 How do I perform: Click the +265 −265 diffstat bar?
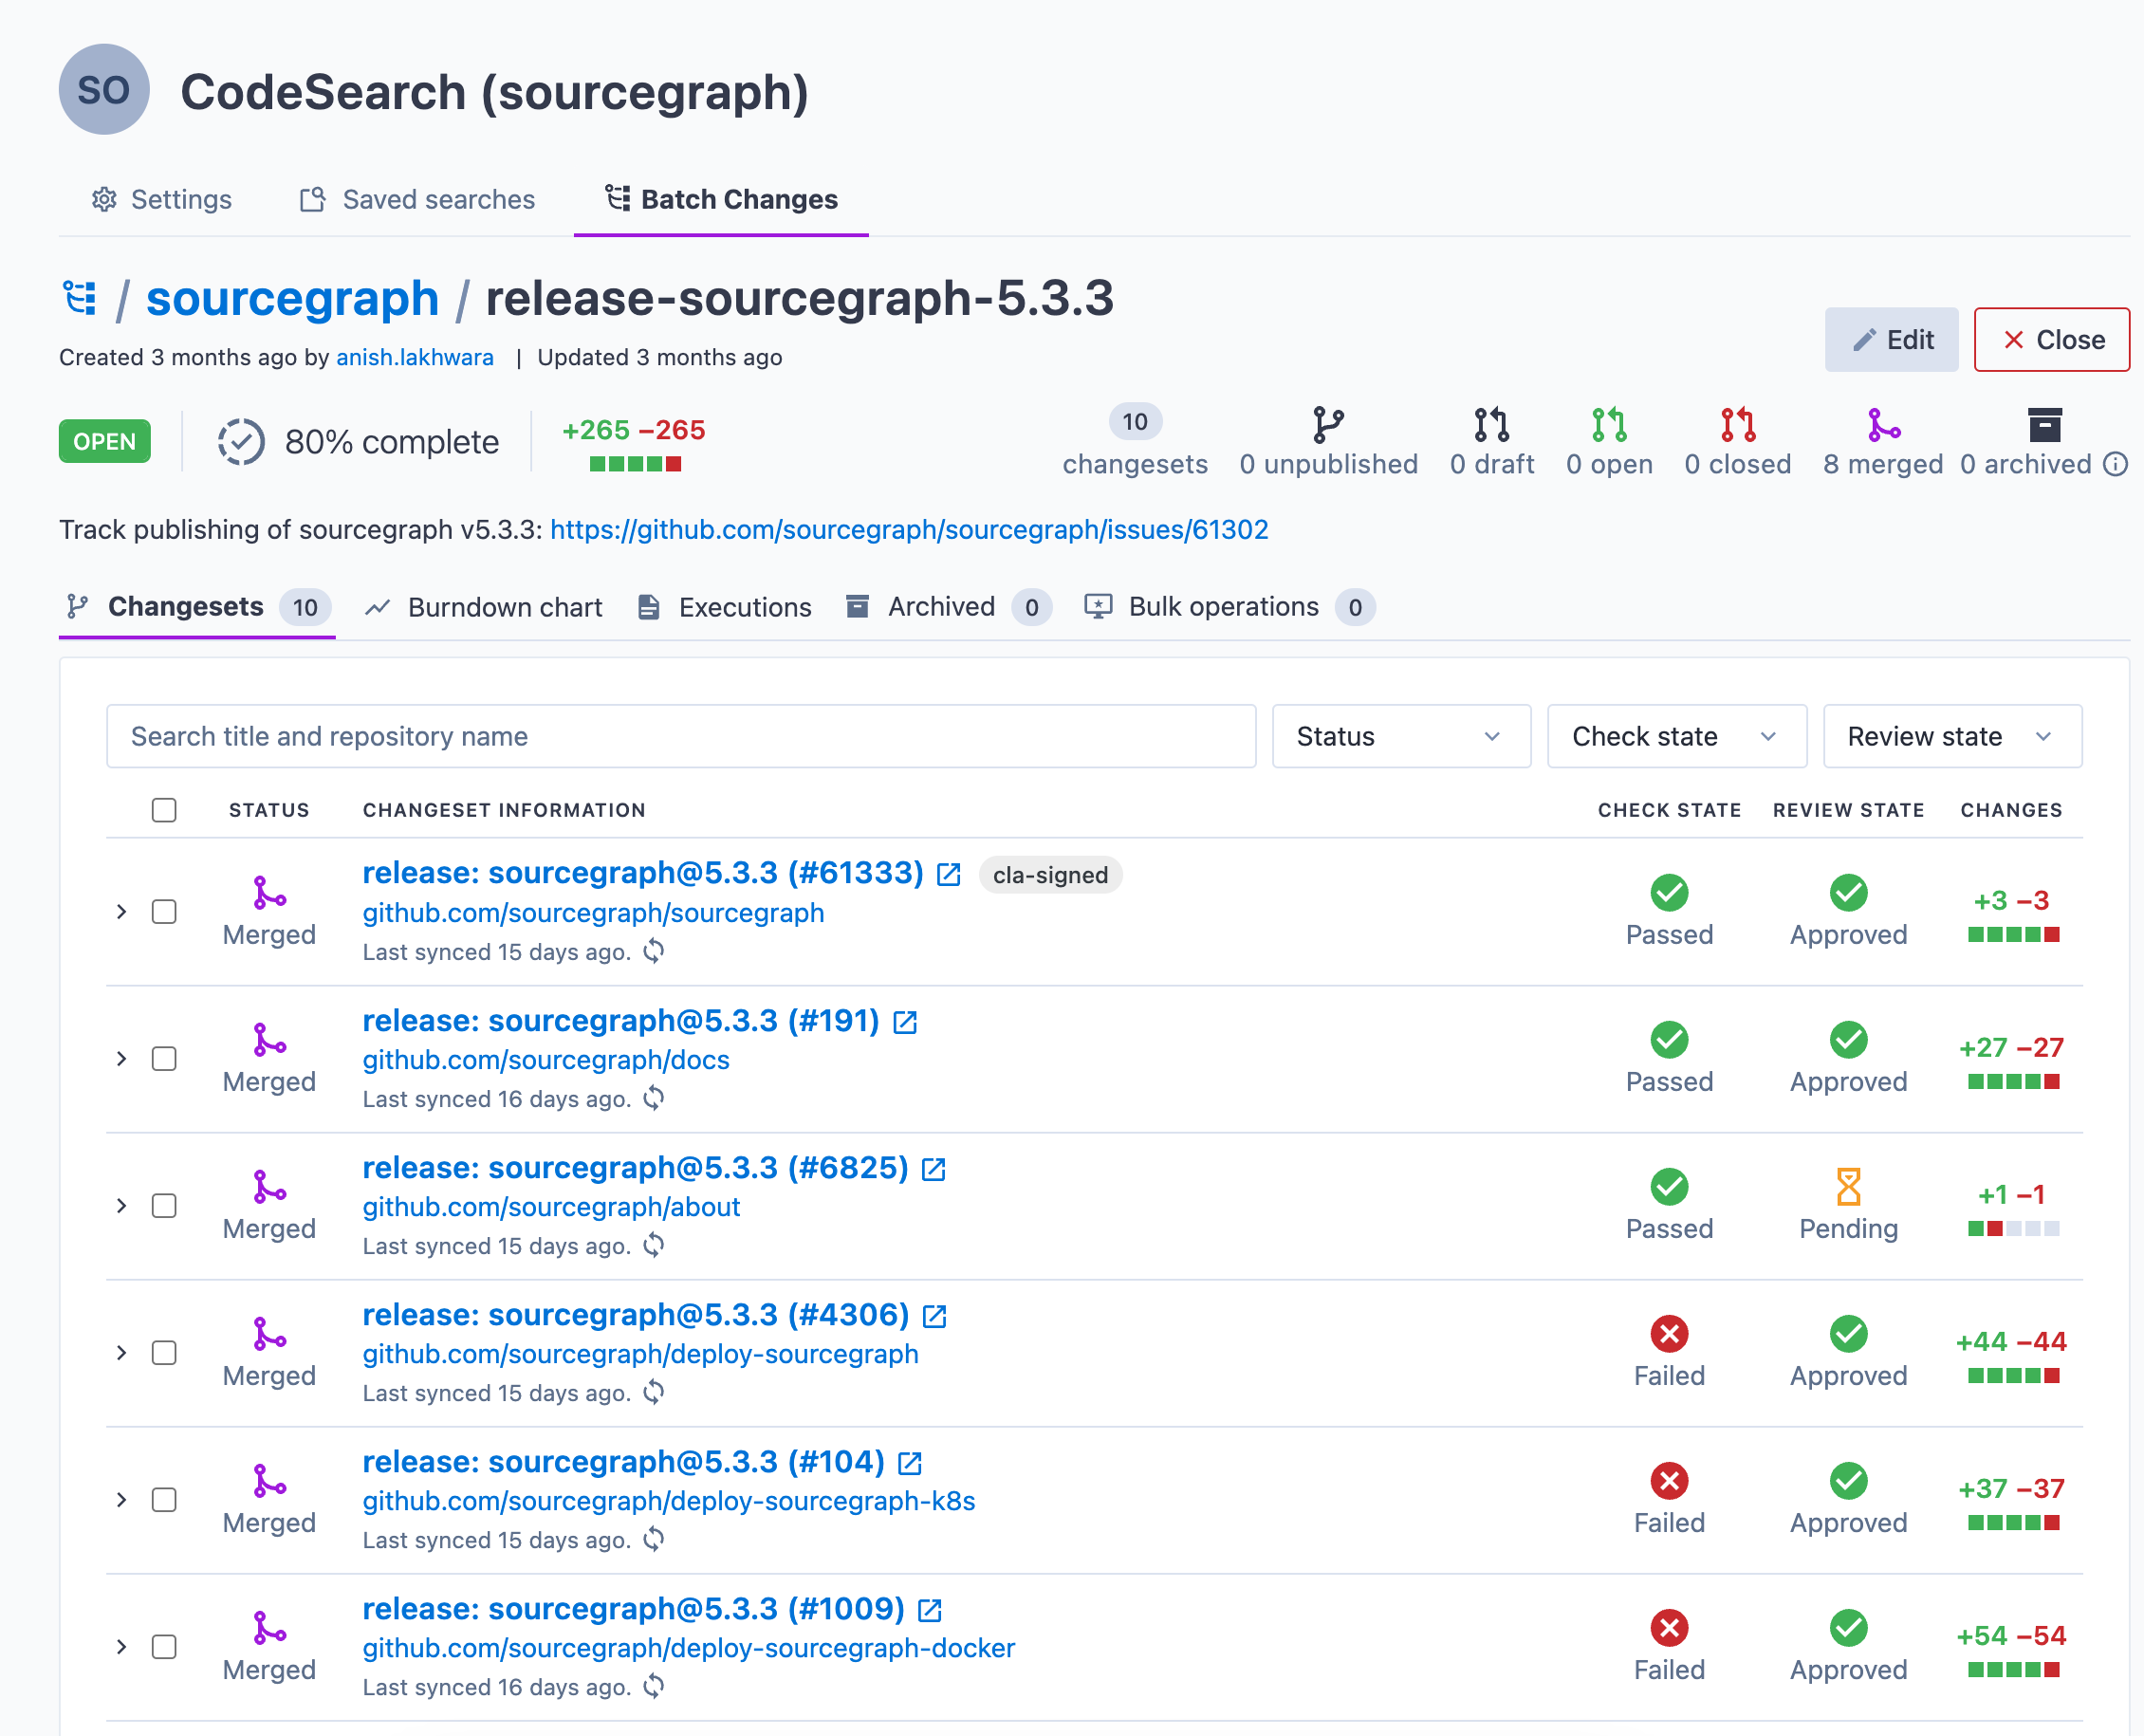634,463
